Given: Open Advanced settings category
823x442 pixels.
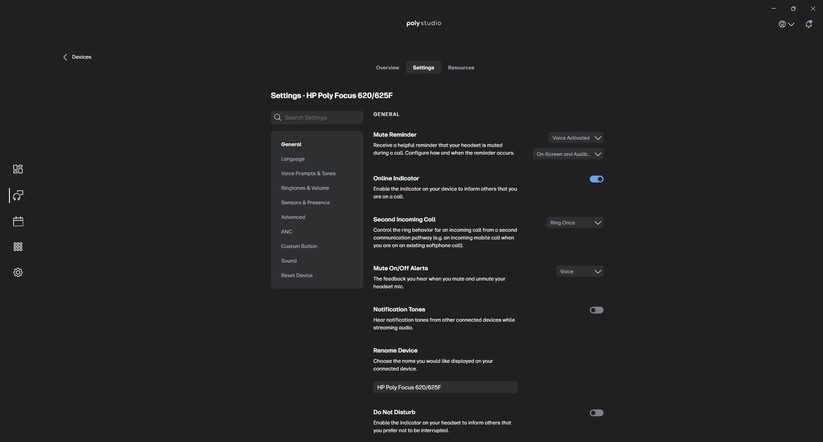Looking at the screenshot, I should [293, 217].
